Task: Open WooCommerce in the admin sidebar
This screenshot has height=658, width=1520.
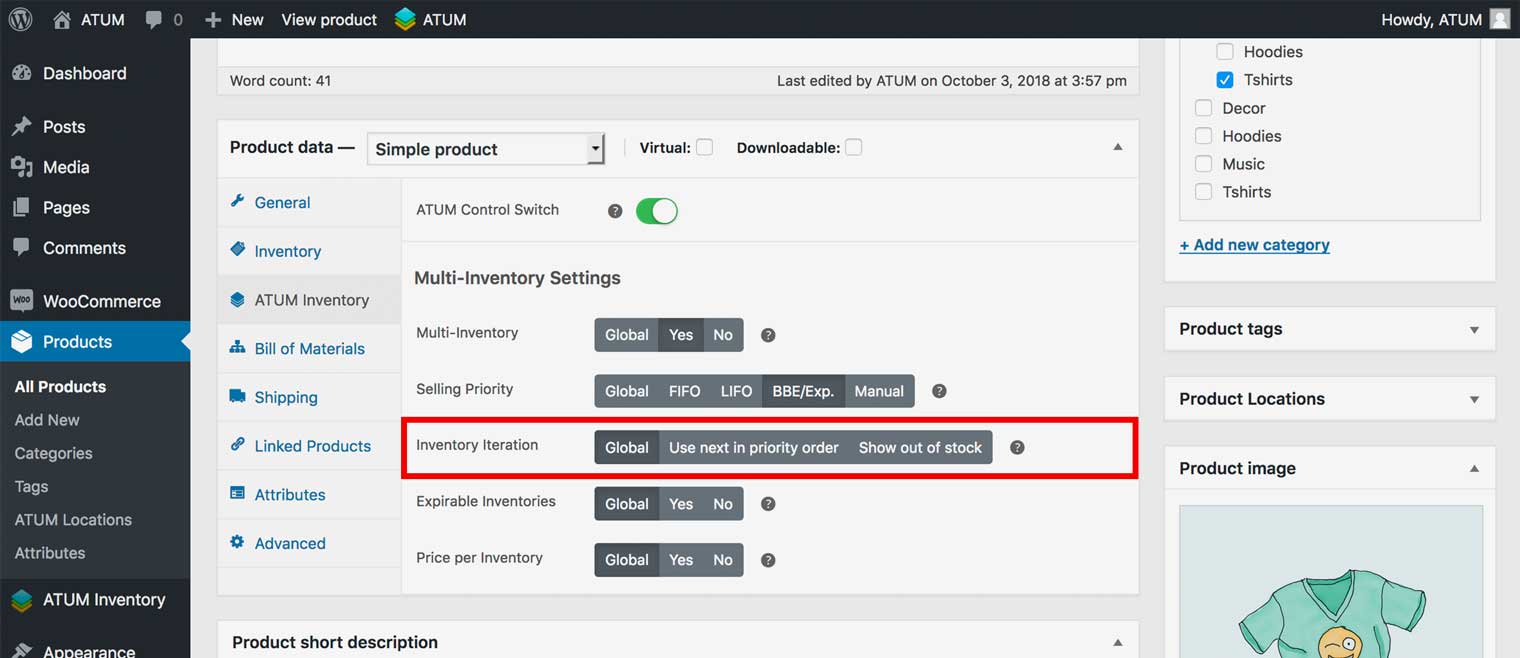Action: coord(101,301)
